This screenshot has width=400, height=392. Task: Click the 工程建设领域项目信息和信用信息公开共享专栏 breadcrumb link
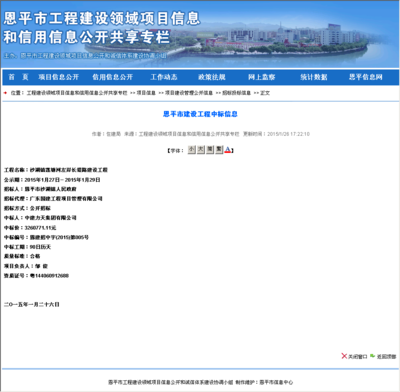(77, 93)
